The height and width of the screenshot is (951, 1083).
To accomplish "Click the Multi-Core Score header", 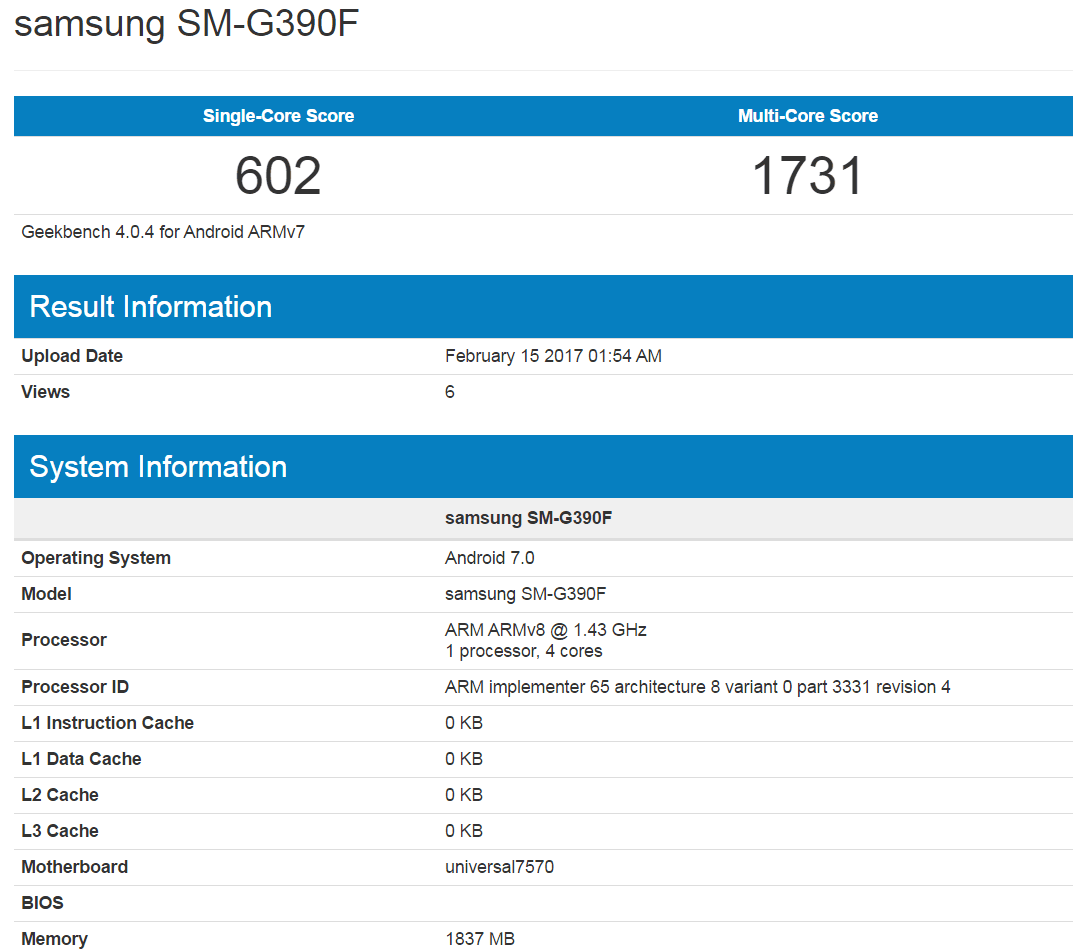I will (807, 116).
